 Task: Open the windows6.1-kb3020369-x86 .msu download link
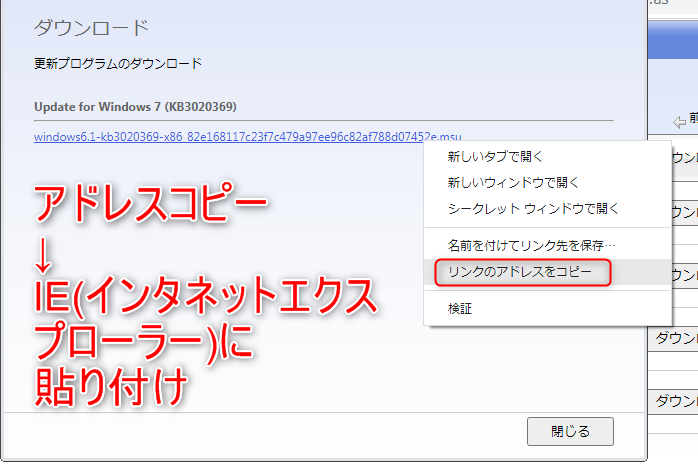point(248,137)
